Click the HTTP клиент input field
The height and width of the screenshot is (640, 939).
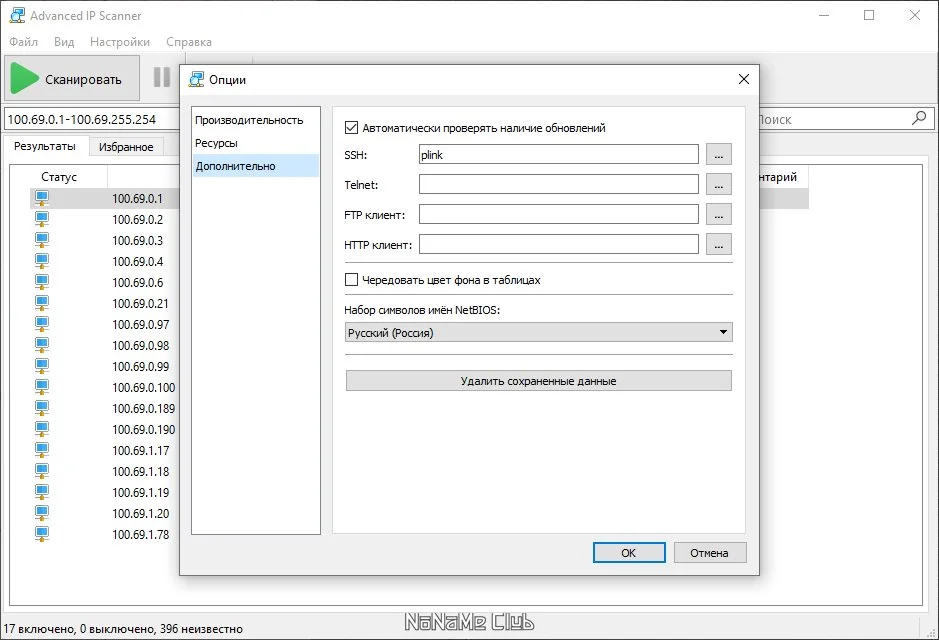559,244
